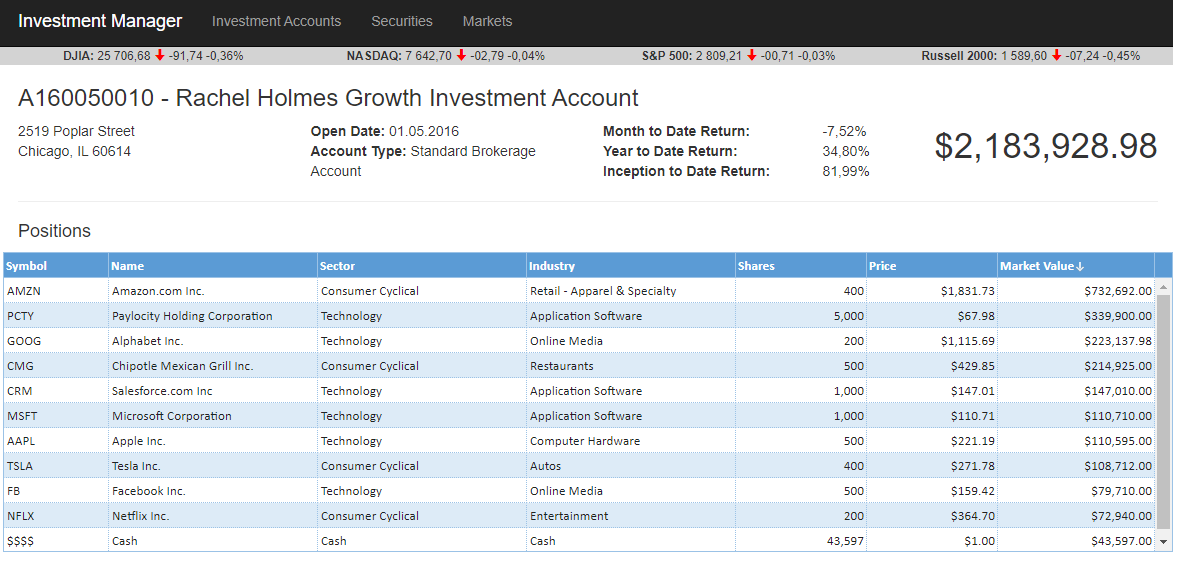The height and width of the screenshot is (568, 1179).
Task: Select the $$$$ cash symbol cell
Action: click(x=56, y=541)
